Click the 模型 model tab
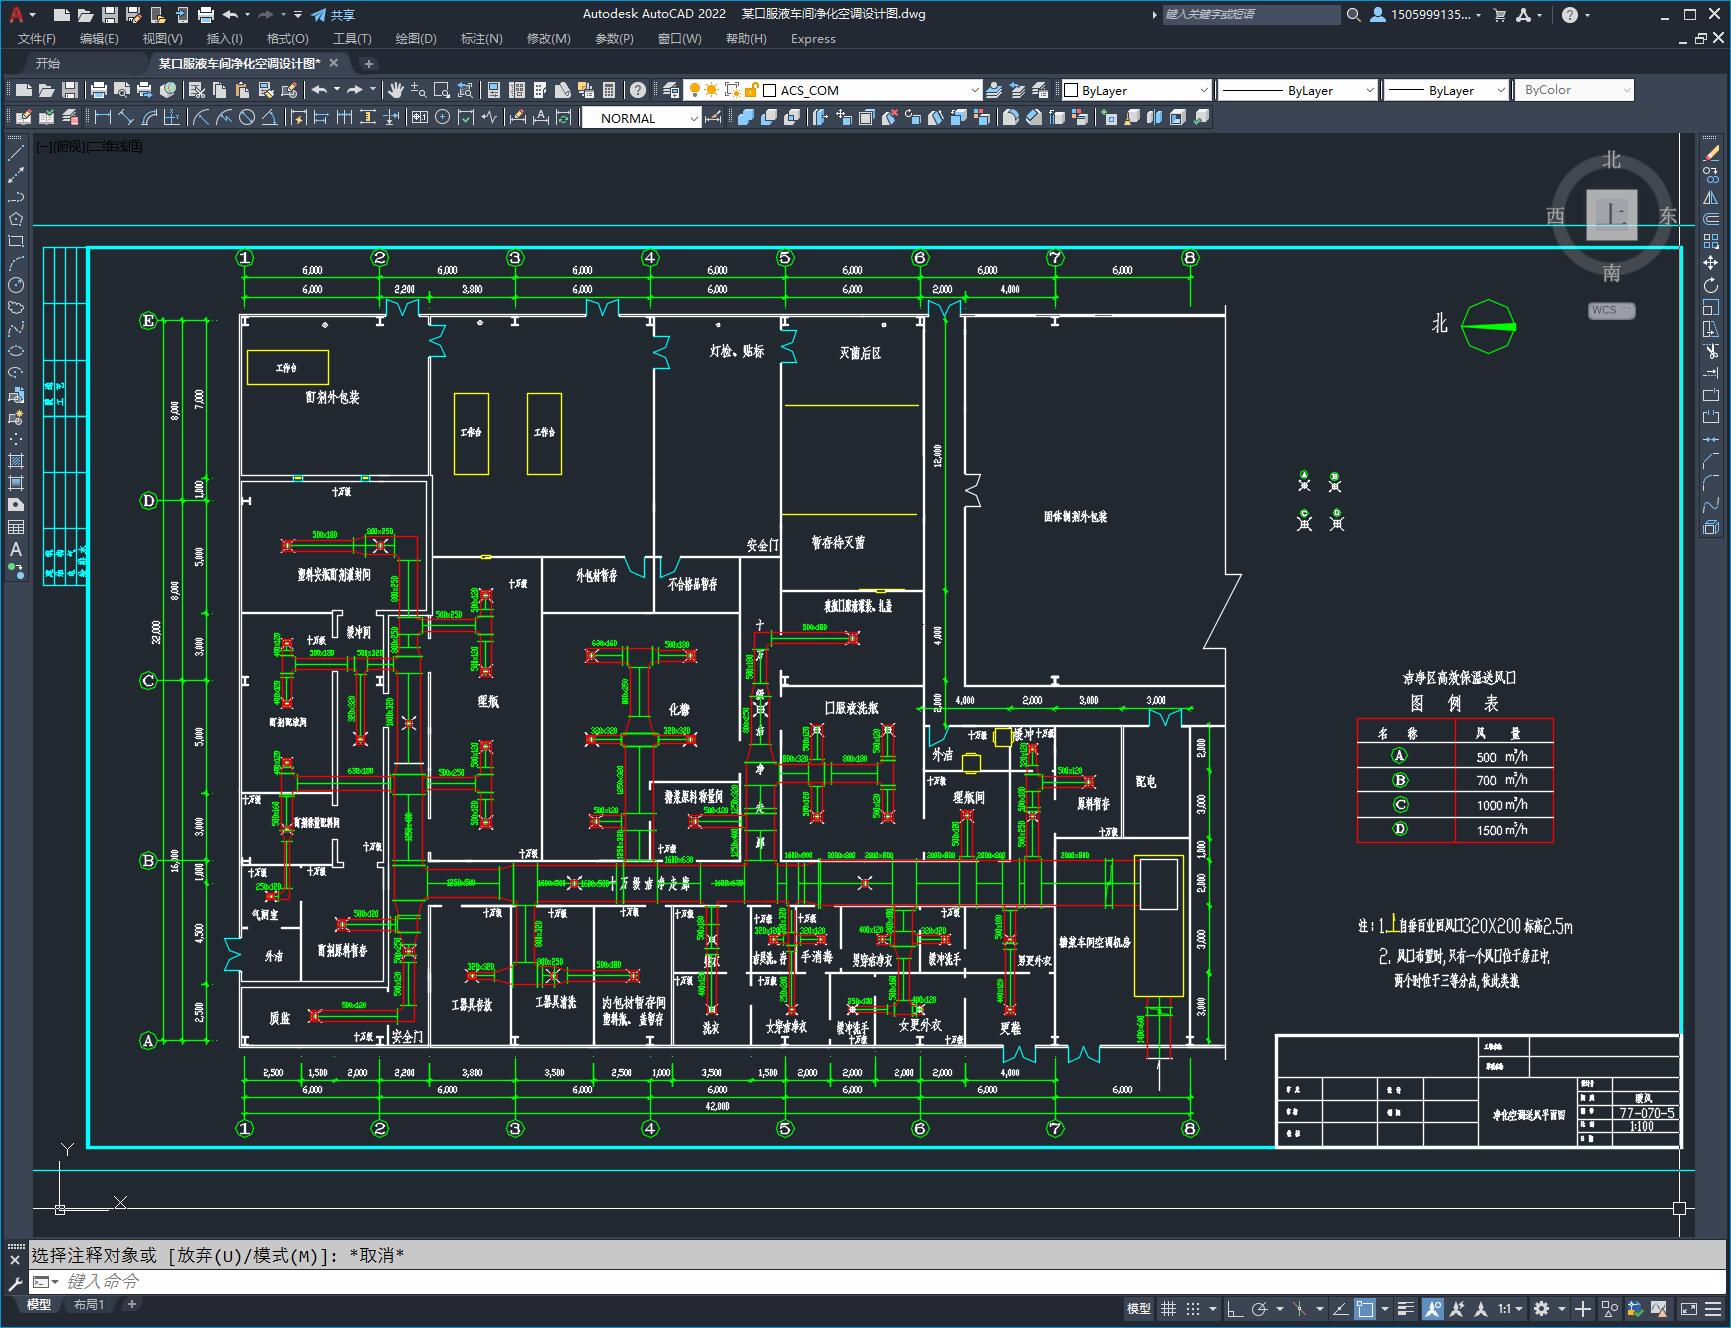 pyautogui.click(x=39, y=1304)
